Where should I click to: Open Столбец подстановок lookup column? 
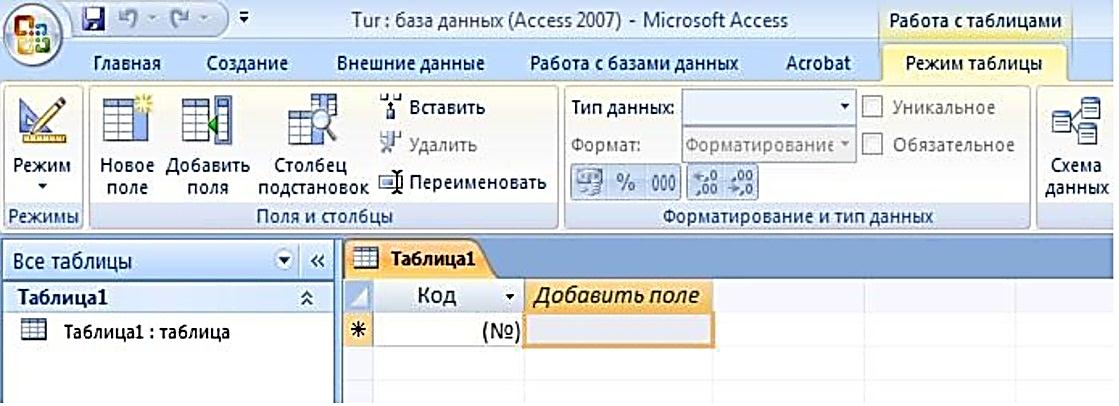click(313, 118)
